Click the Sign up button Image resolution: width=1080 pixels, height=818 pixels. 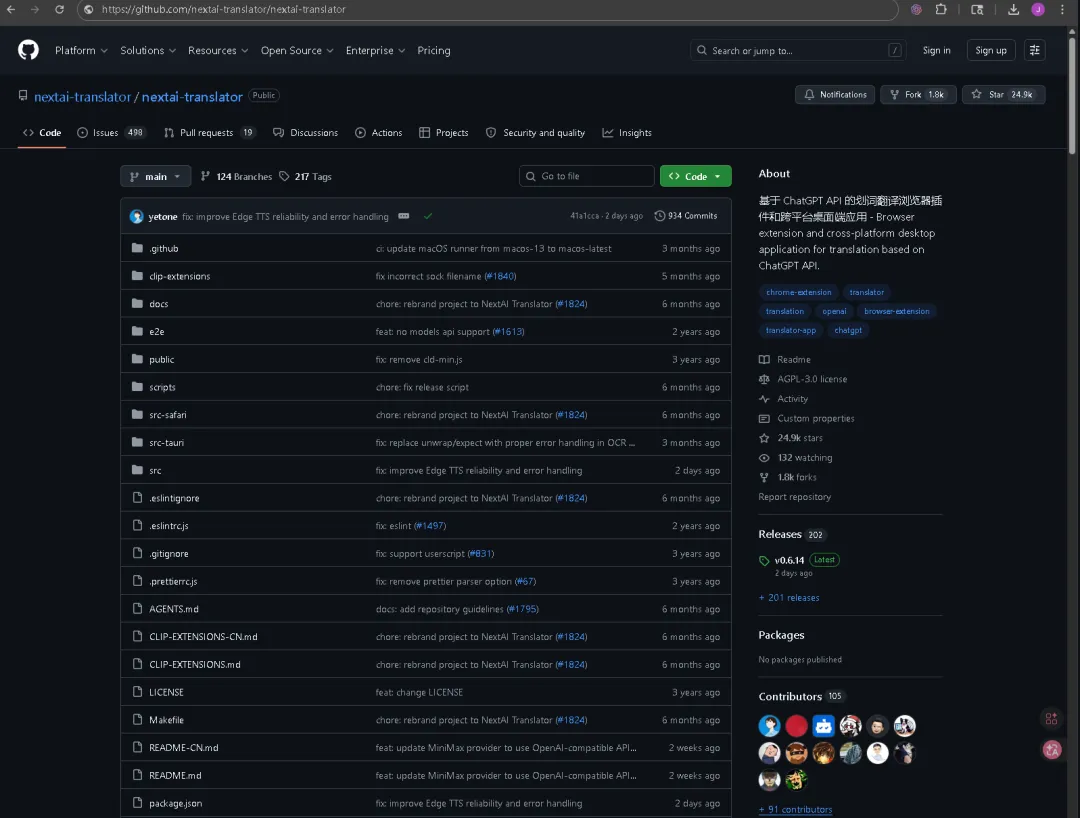[x=990, y=50]
